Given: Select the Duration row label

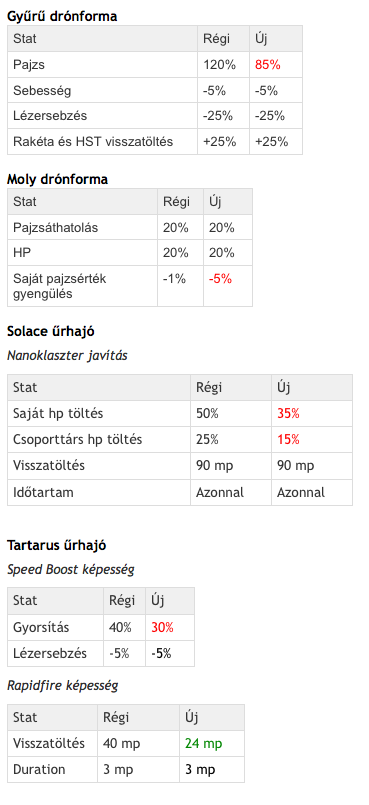Looking at the screenshot, I should click(39, 770).
